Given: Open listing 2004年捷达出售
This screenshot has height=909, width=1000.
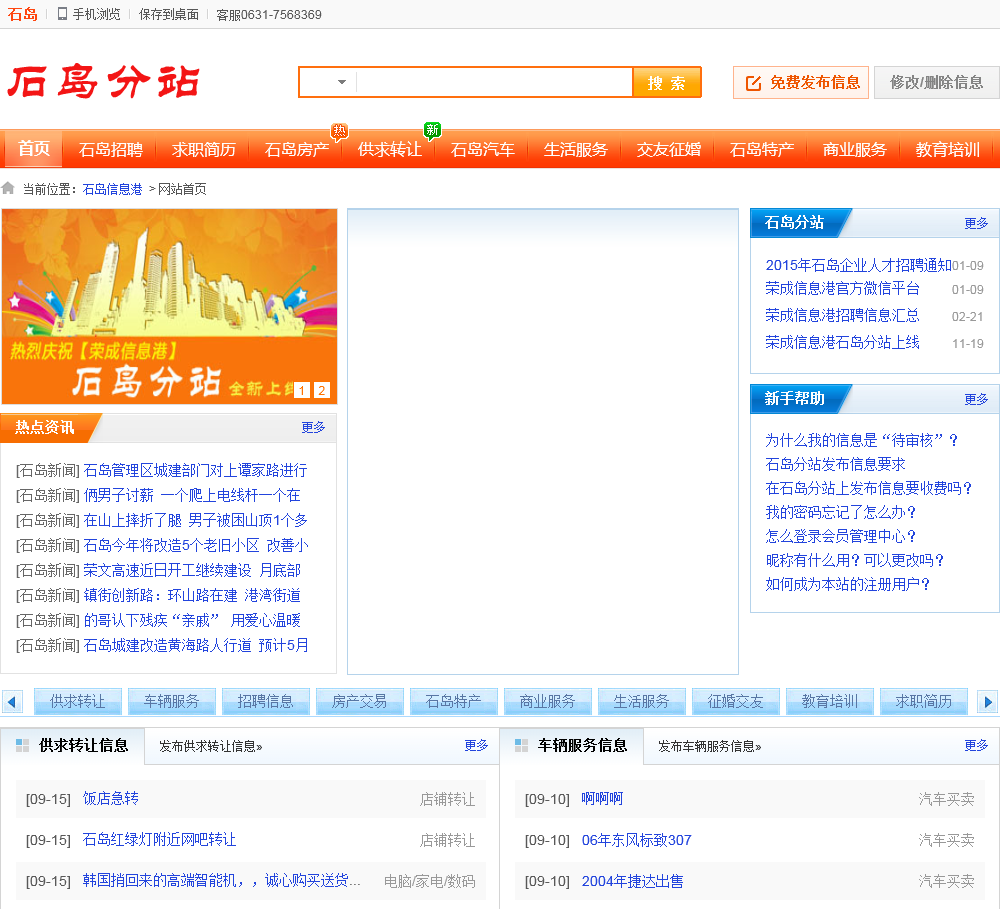Looking at the screenshot, I should 632,881.
